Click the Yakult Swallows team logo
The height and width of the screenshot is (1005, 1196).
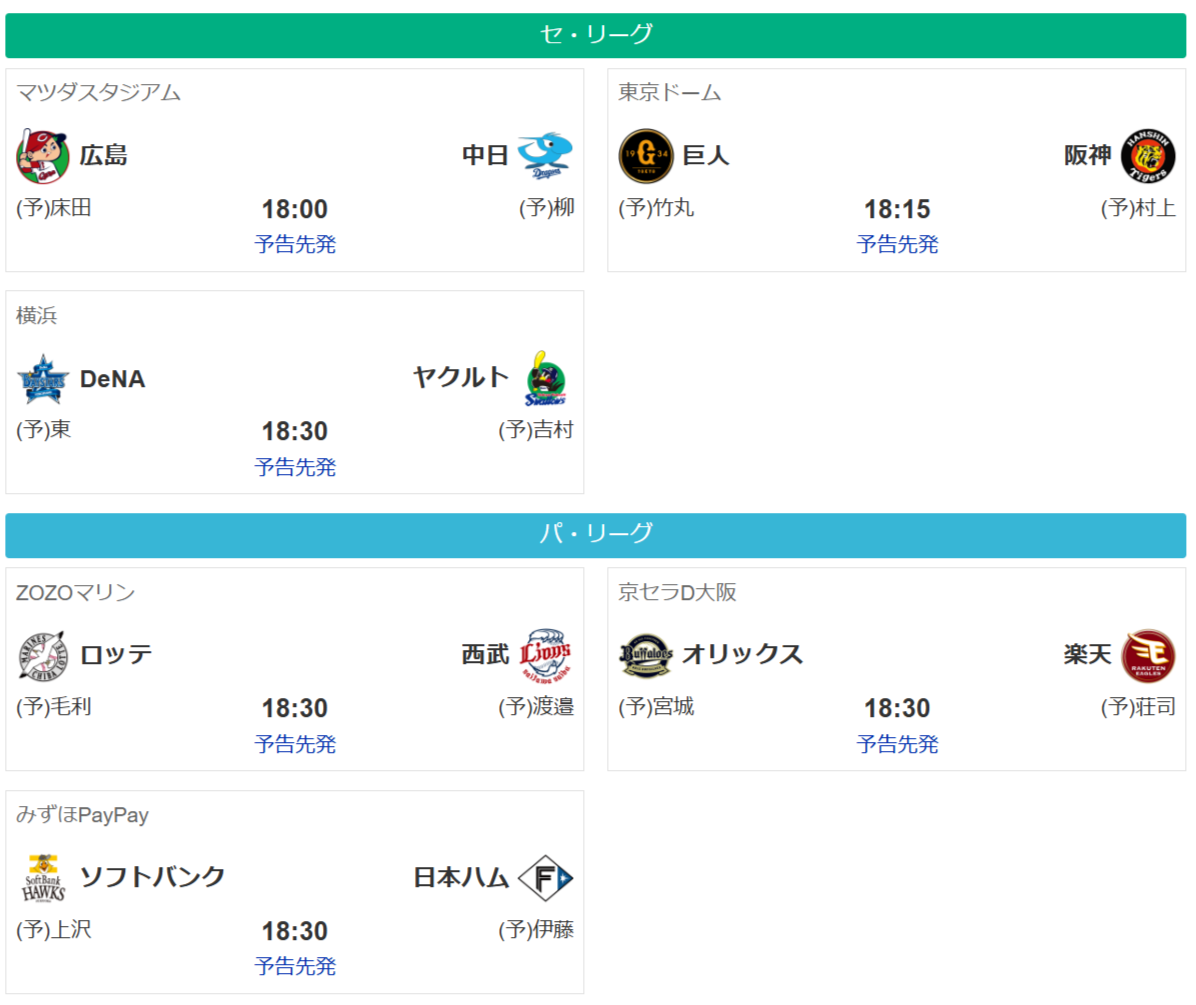546,379
